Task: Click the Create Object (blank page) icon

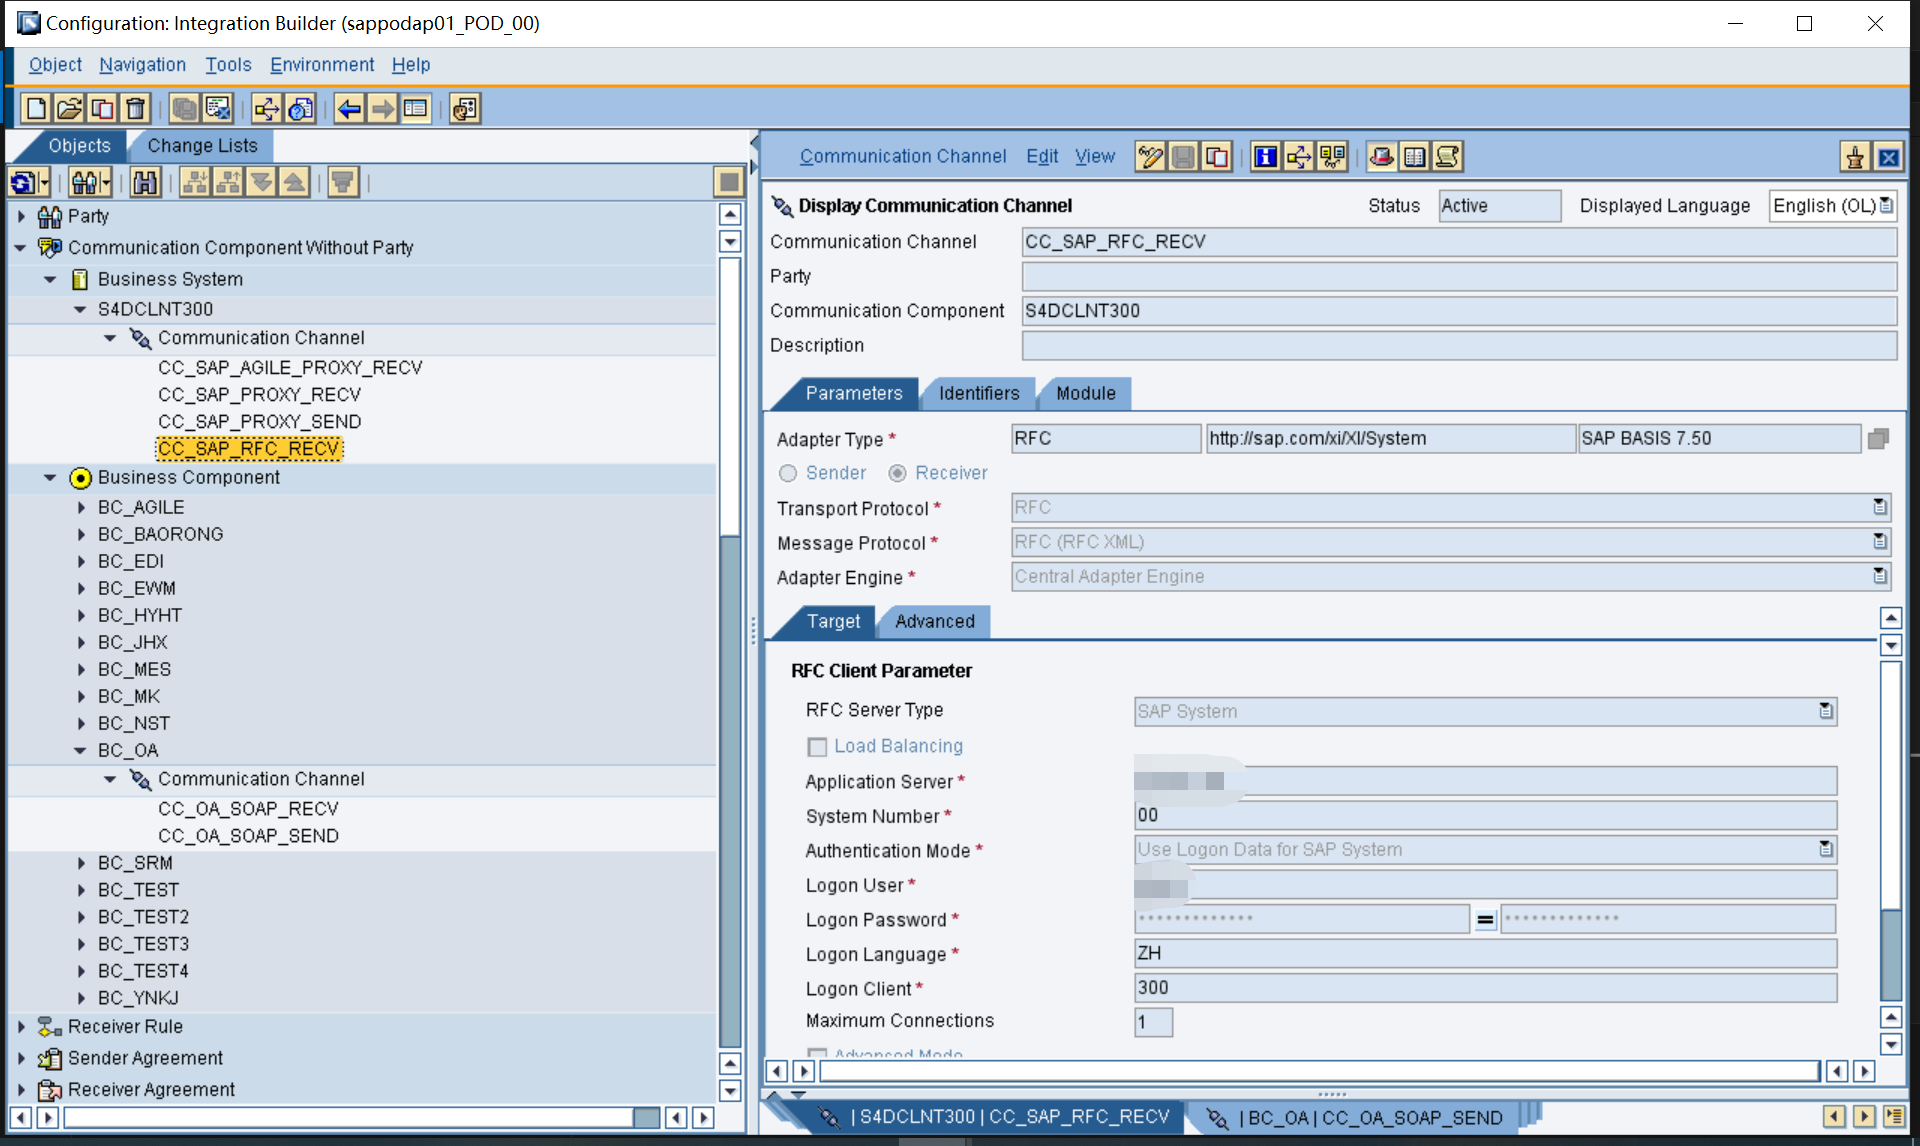Action: pos(36,108)
